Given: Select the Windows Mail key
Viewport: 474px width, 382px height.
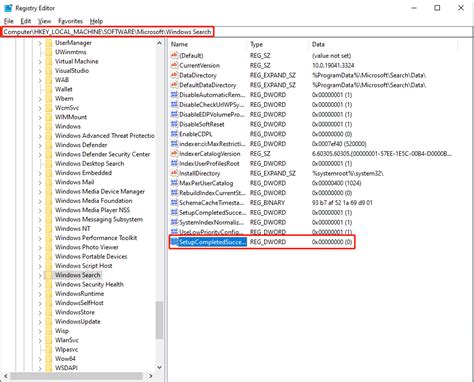Looking at the screenshot, I should [74, 182].
